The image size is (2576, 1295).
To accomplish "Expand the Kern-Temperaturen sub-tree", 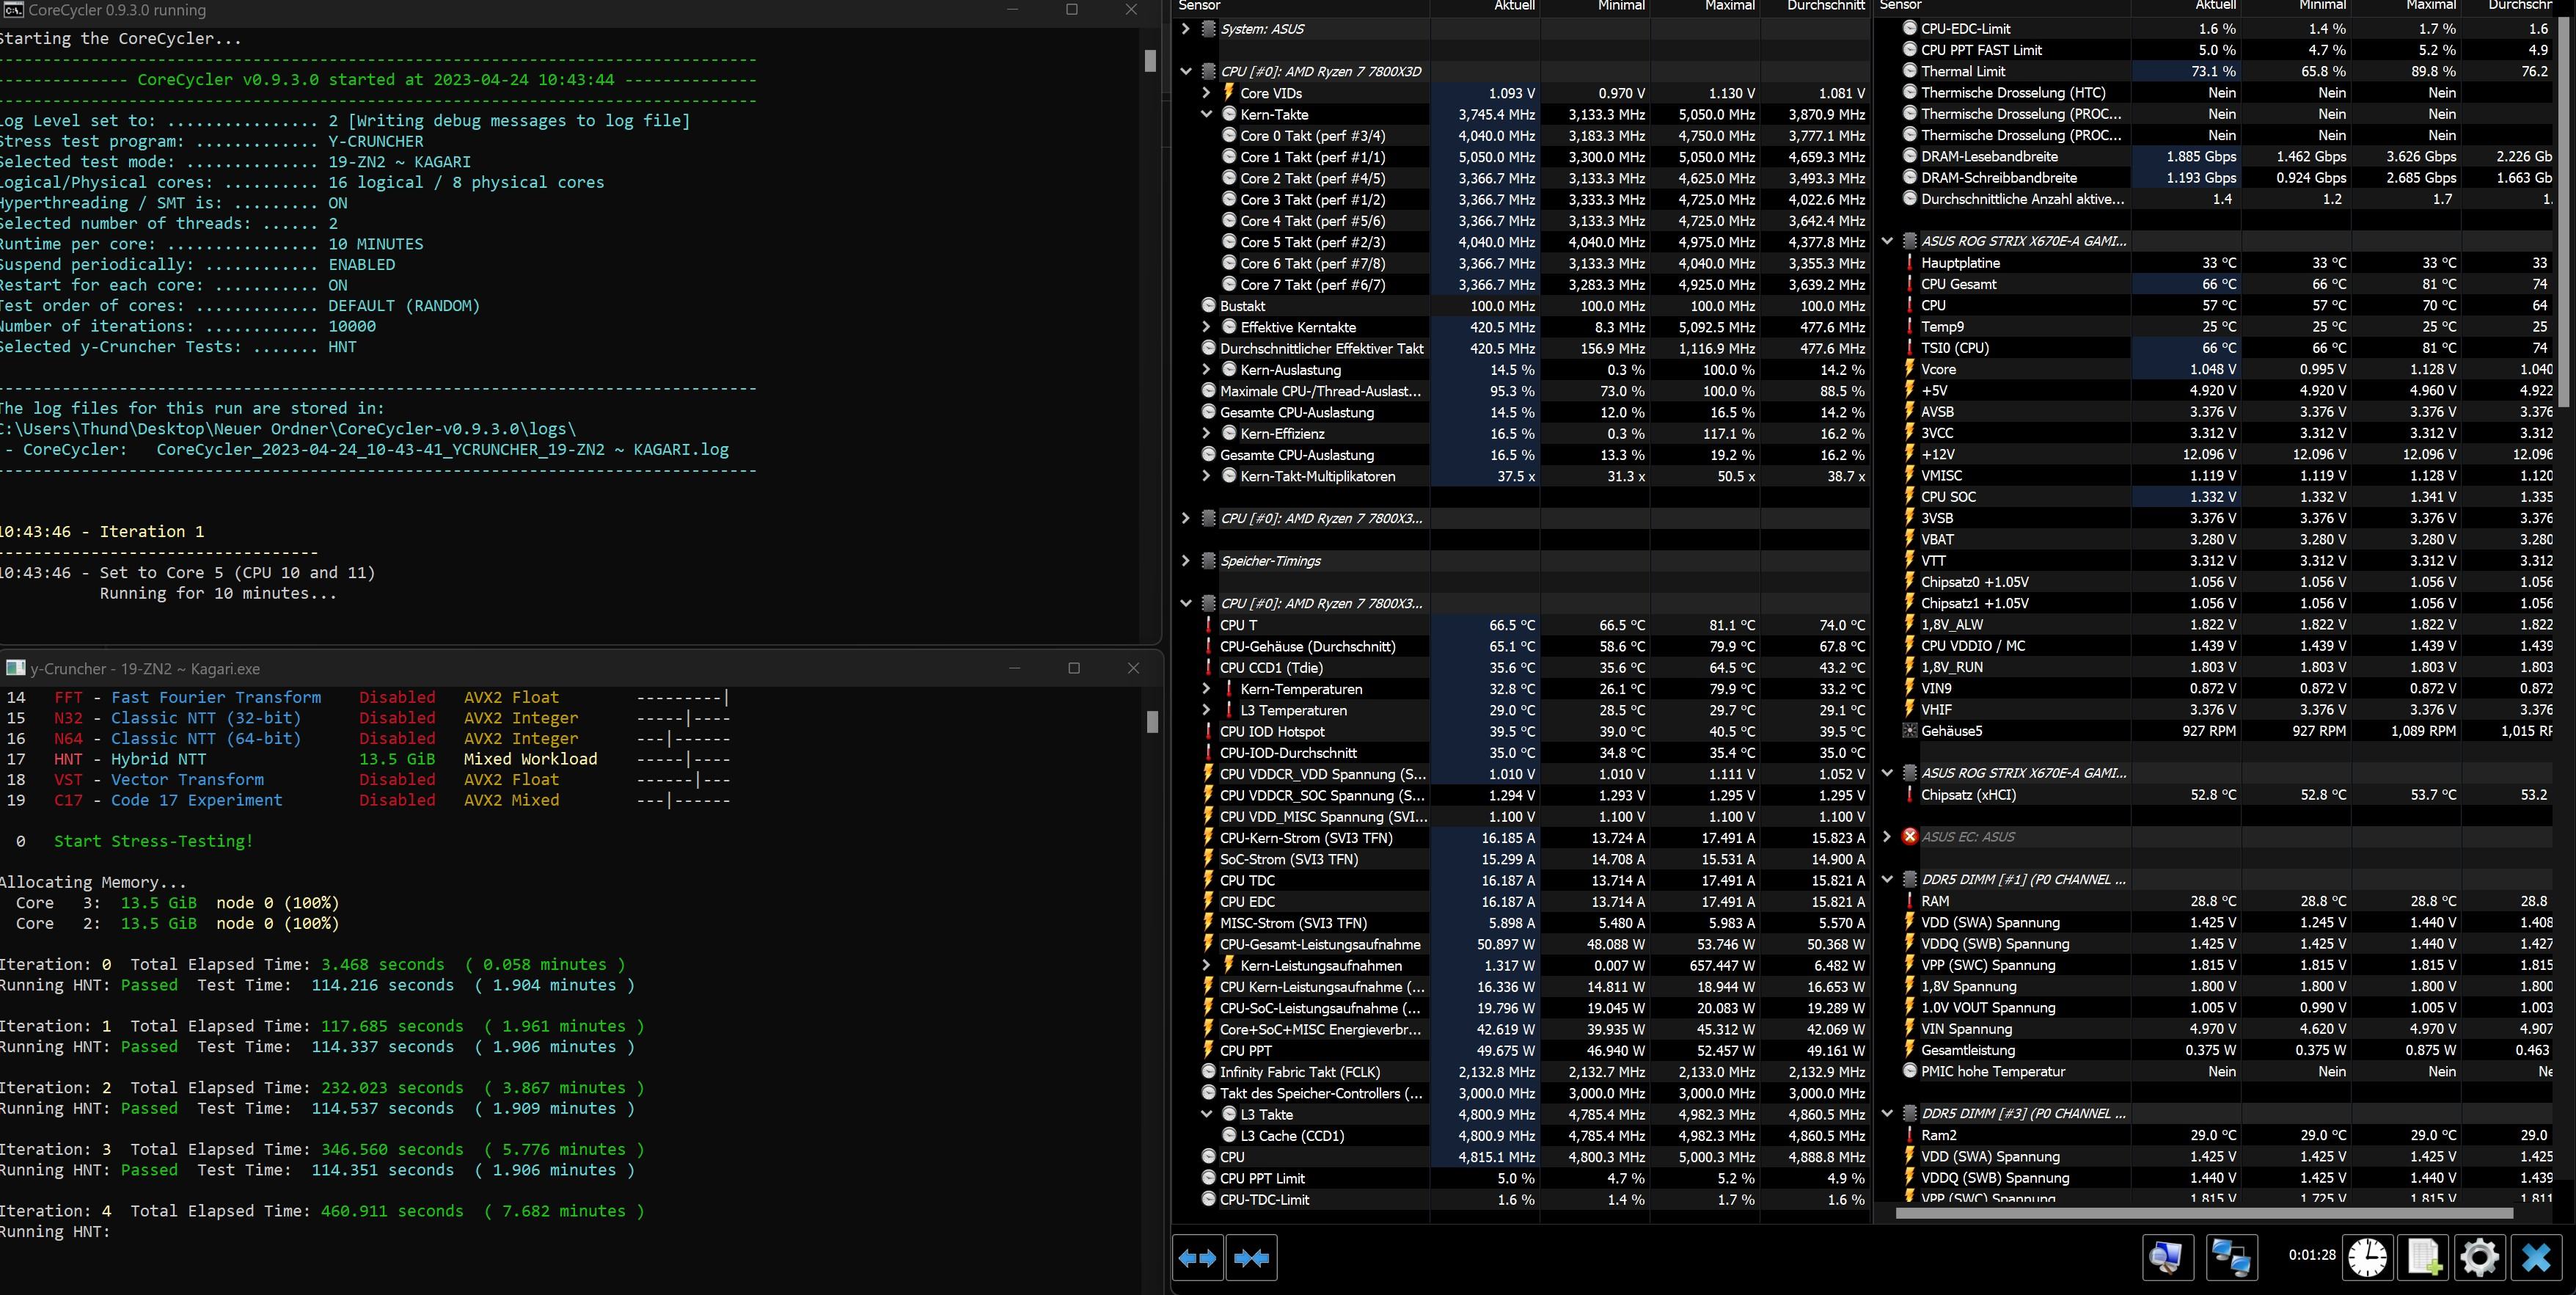I will click(1206, 689).
